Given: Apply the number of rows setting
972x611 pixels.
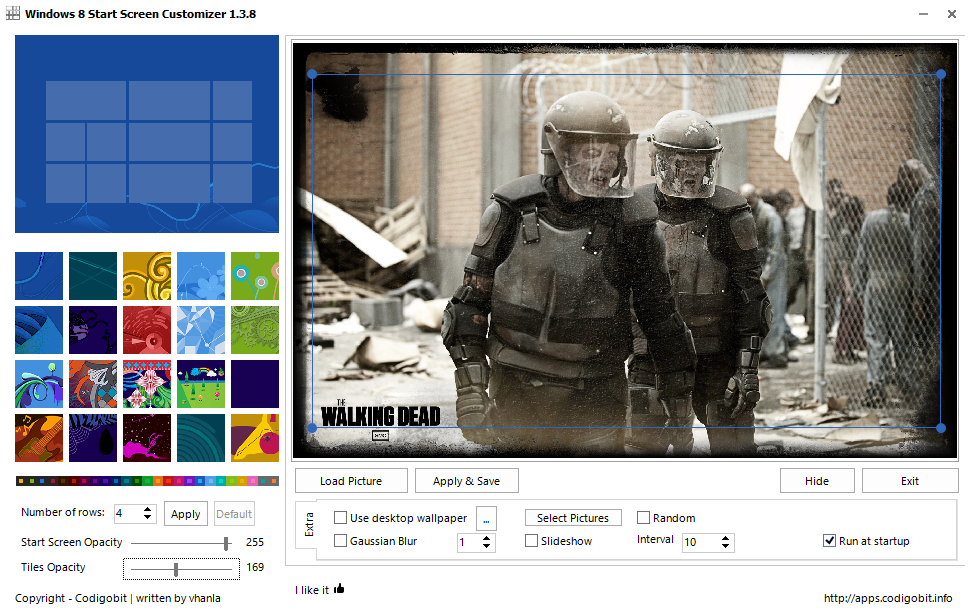Looking at the screenshot, I should [x=185, y=514].
